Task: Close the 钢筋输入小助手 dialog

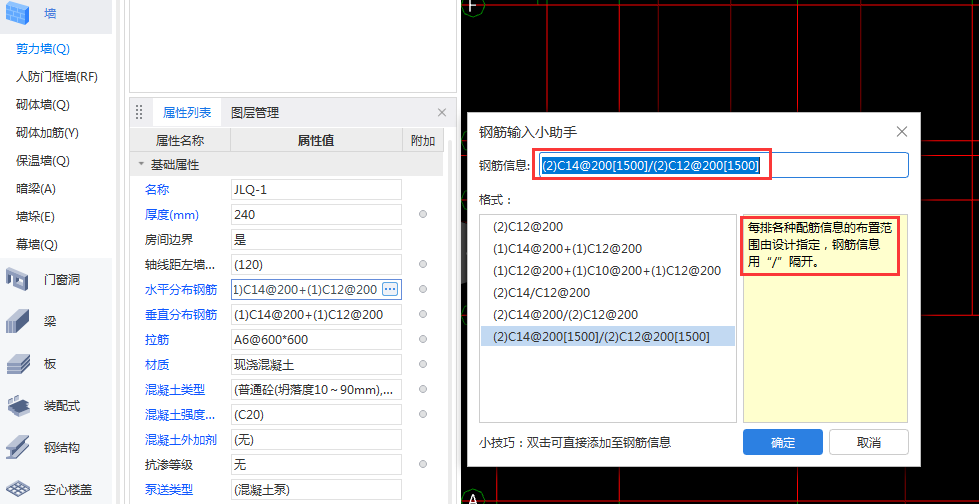Action: 902,132
